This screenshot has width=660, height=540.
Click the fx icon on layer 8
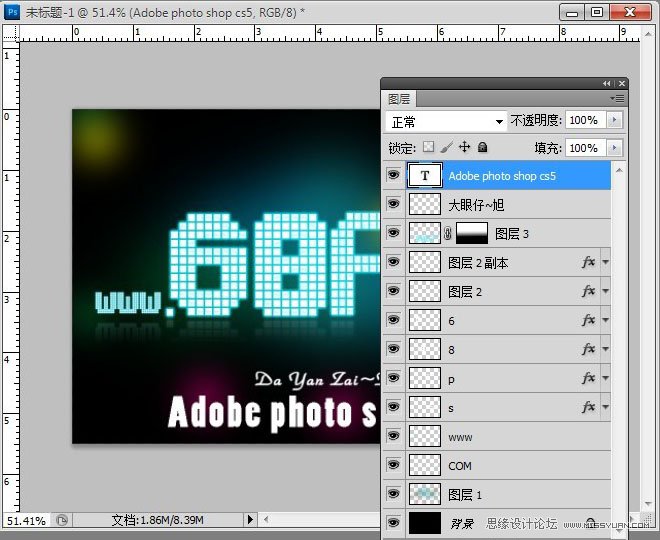point(588,349)
